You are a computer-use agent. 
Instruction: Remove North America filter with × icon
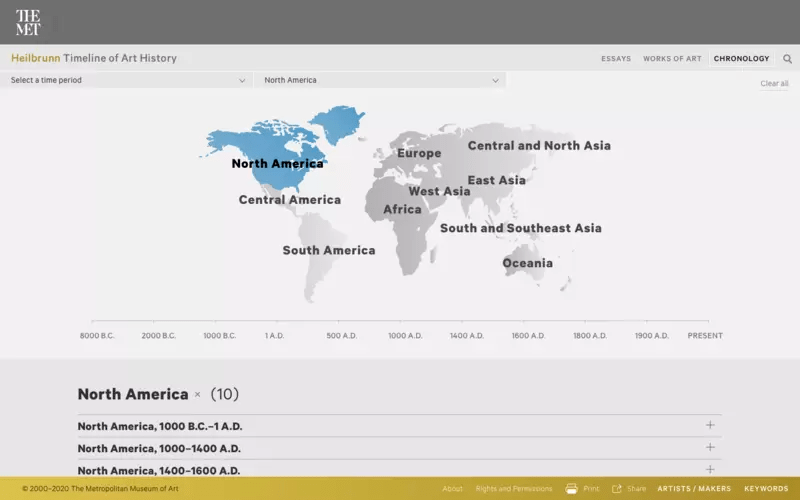click(197, 395)
